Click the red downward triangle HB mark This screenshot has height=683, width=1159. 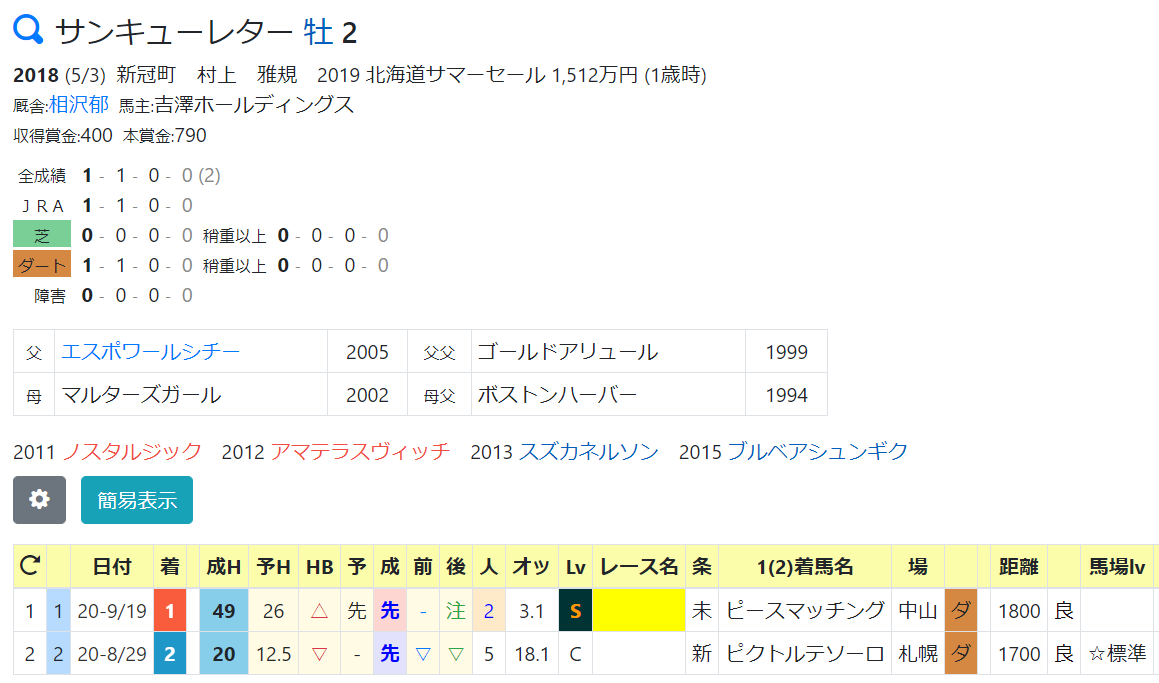tap(319, 653)
